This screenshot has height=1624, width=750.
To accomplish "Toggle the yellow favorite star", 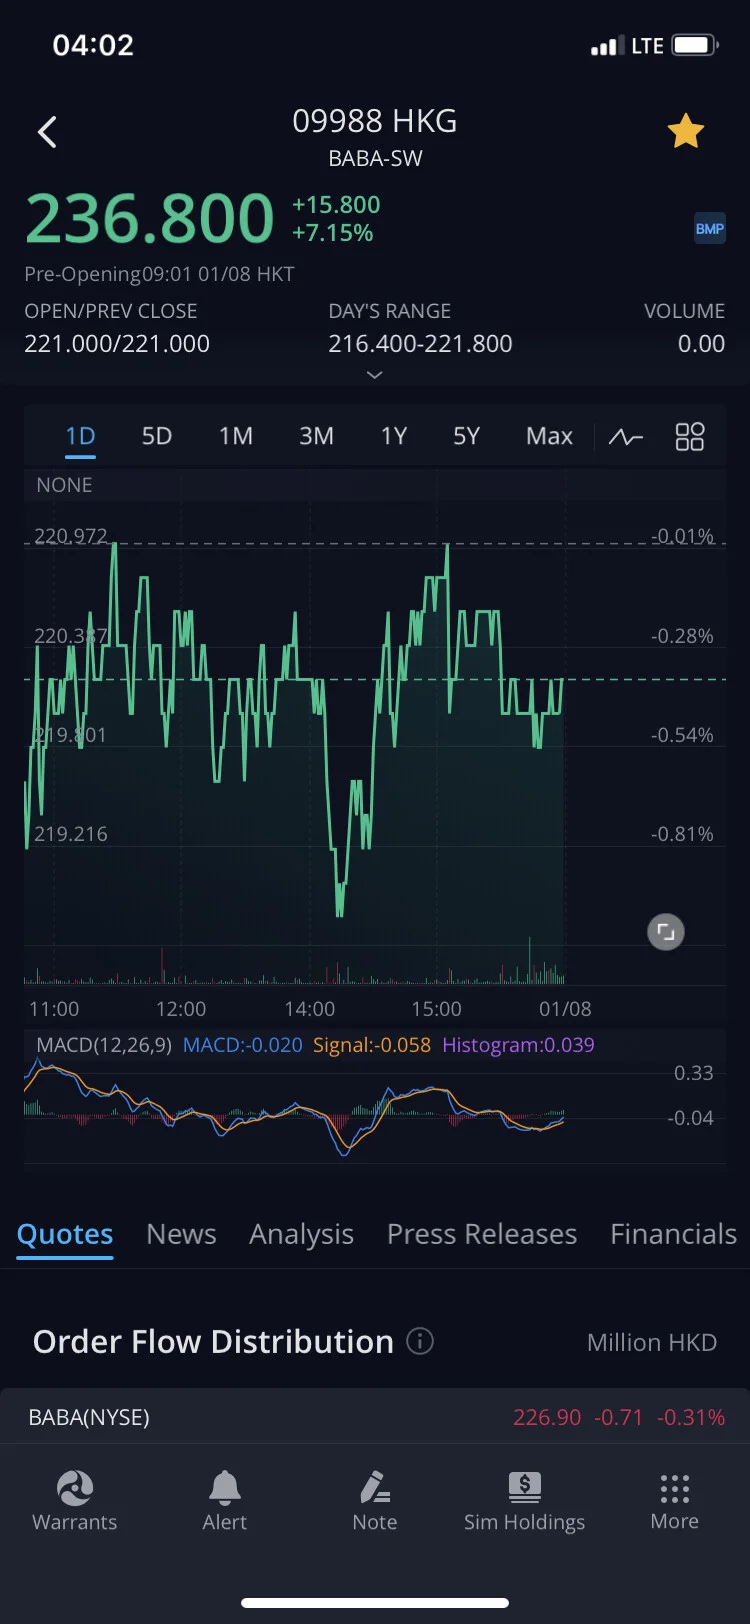I will [x=686, y=131].
